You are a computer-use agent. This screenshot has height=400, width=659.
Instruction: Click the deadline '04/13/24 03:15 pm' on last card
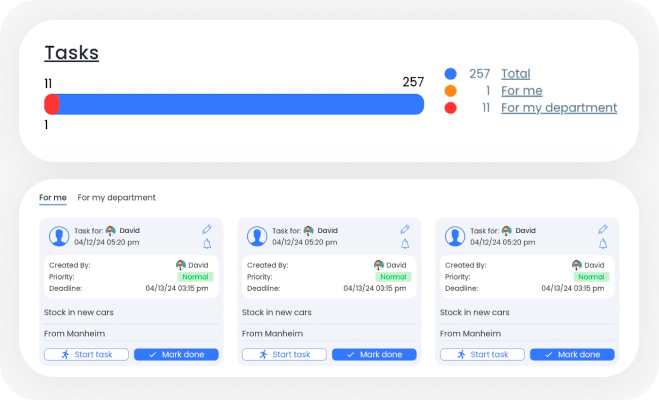pos(573,288)
